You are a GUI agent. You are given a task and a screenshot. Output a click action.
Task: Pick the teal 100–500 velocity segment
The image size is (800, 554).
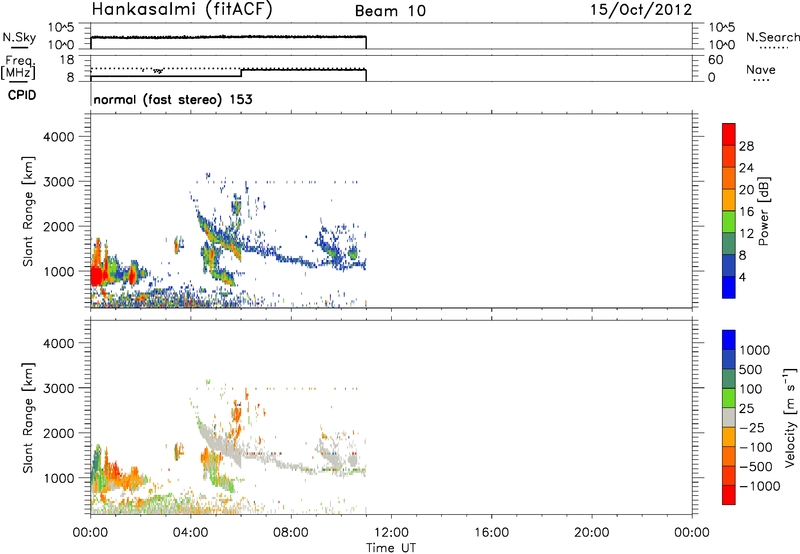[729, 379]
